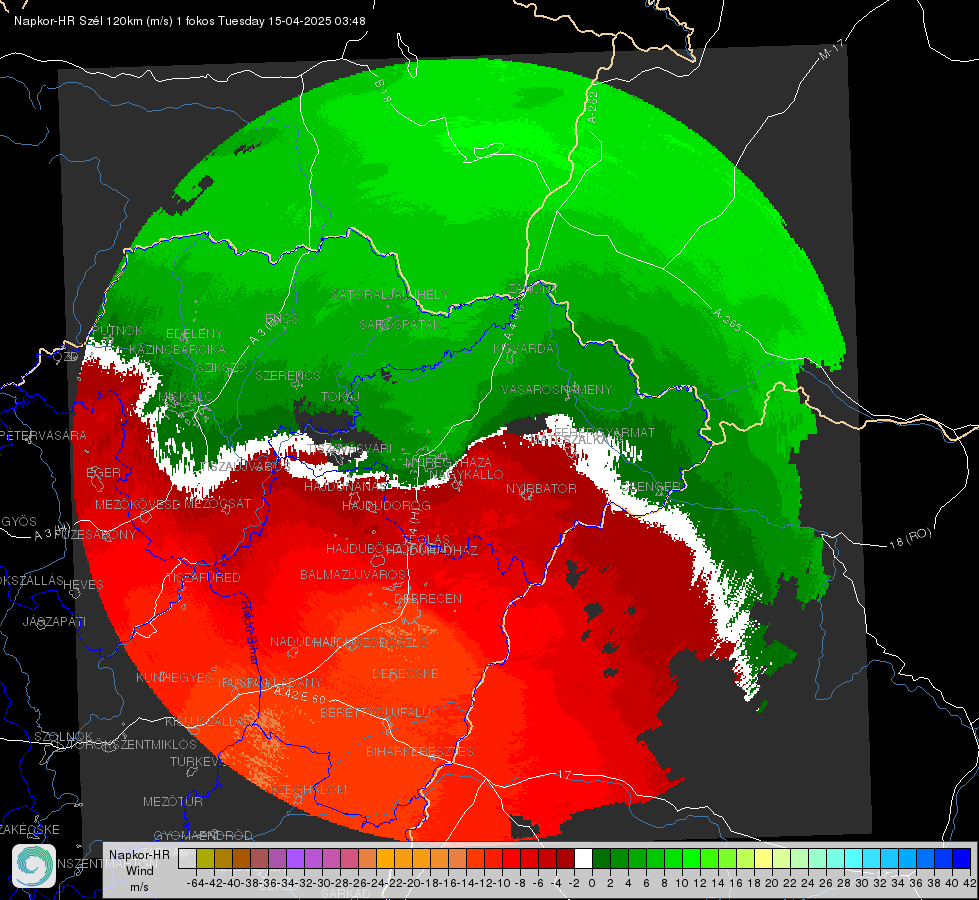This screenshot has height=900, width=979.
Task: Click the 'Napkor-HR Wind m/s' legend label
Action: coord(139,870)
